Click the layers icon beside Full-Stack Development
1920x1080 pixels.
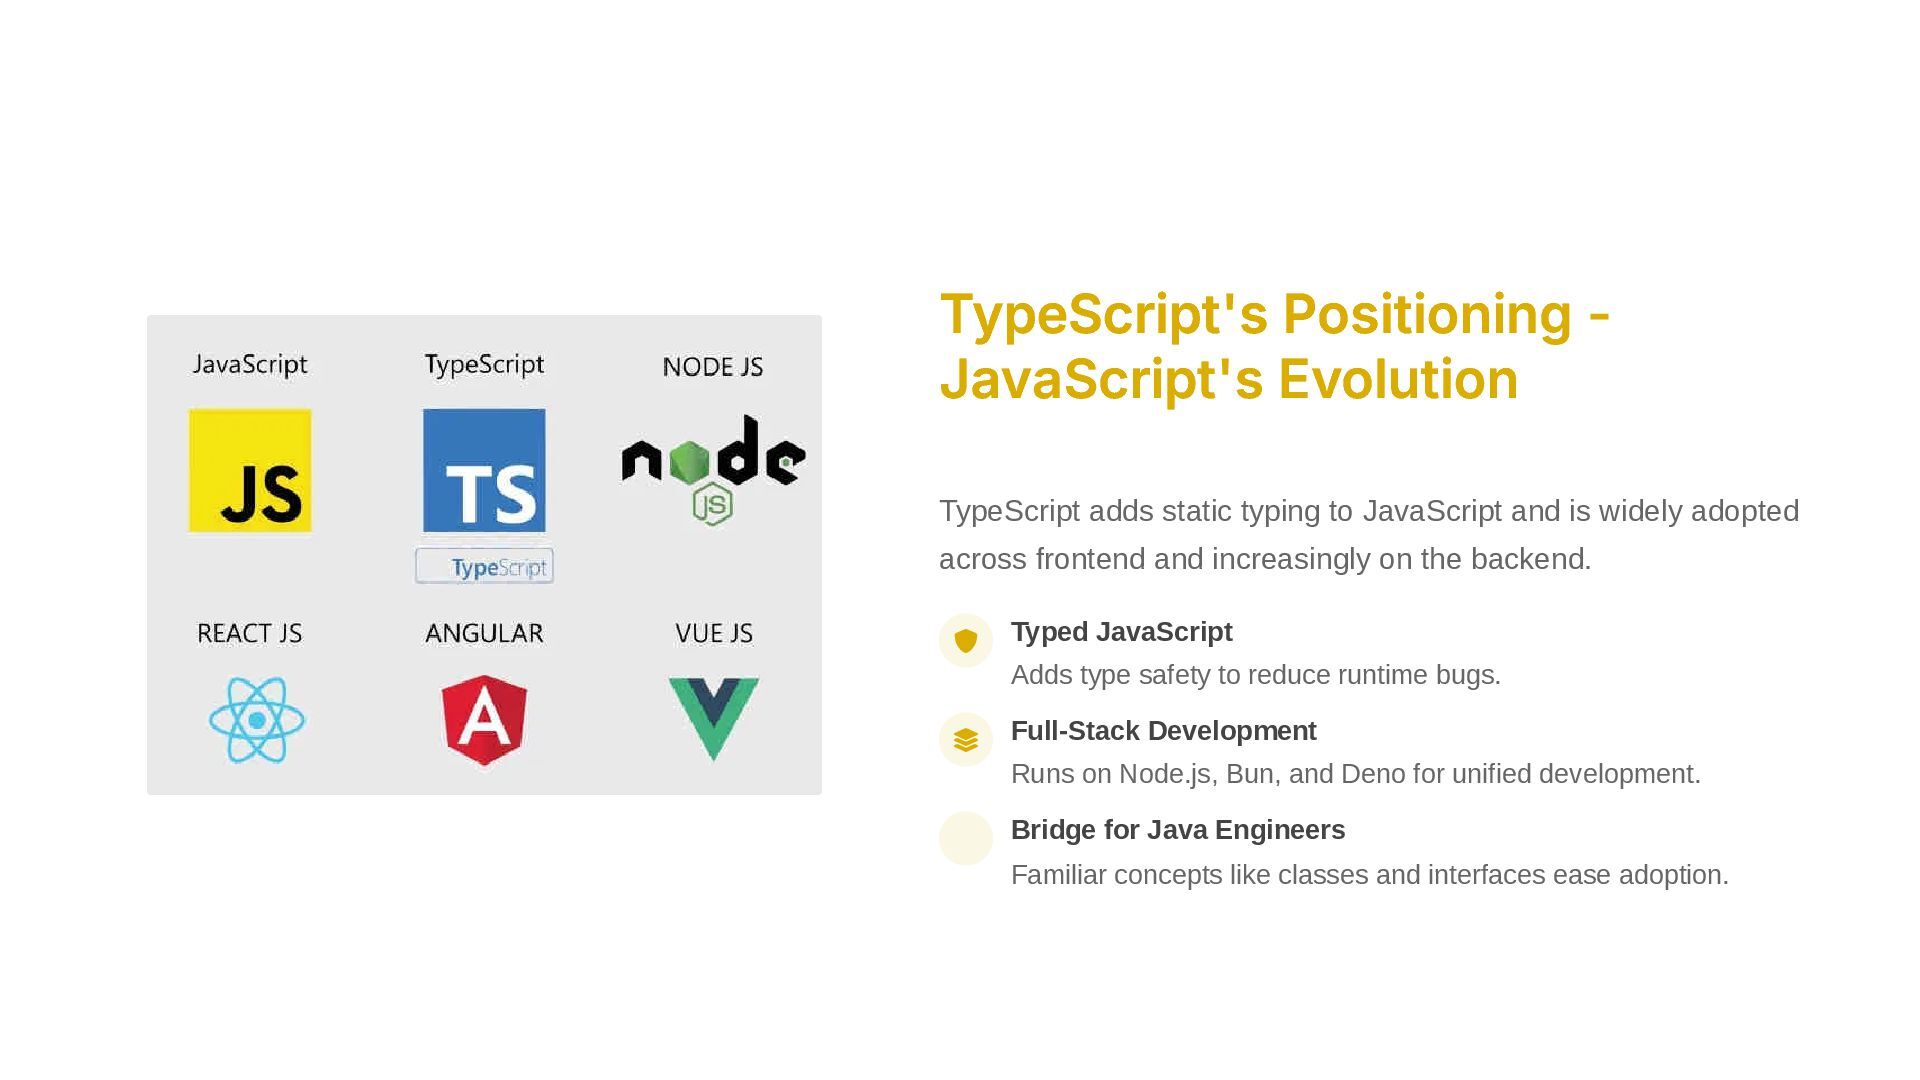coord(965,739)
